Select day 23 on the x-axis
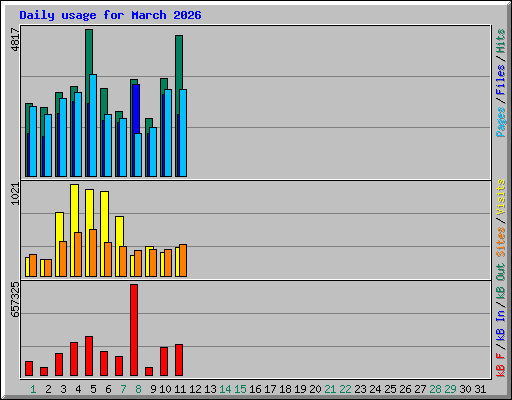 360,389
